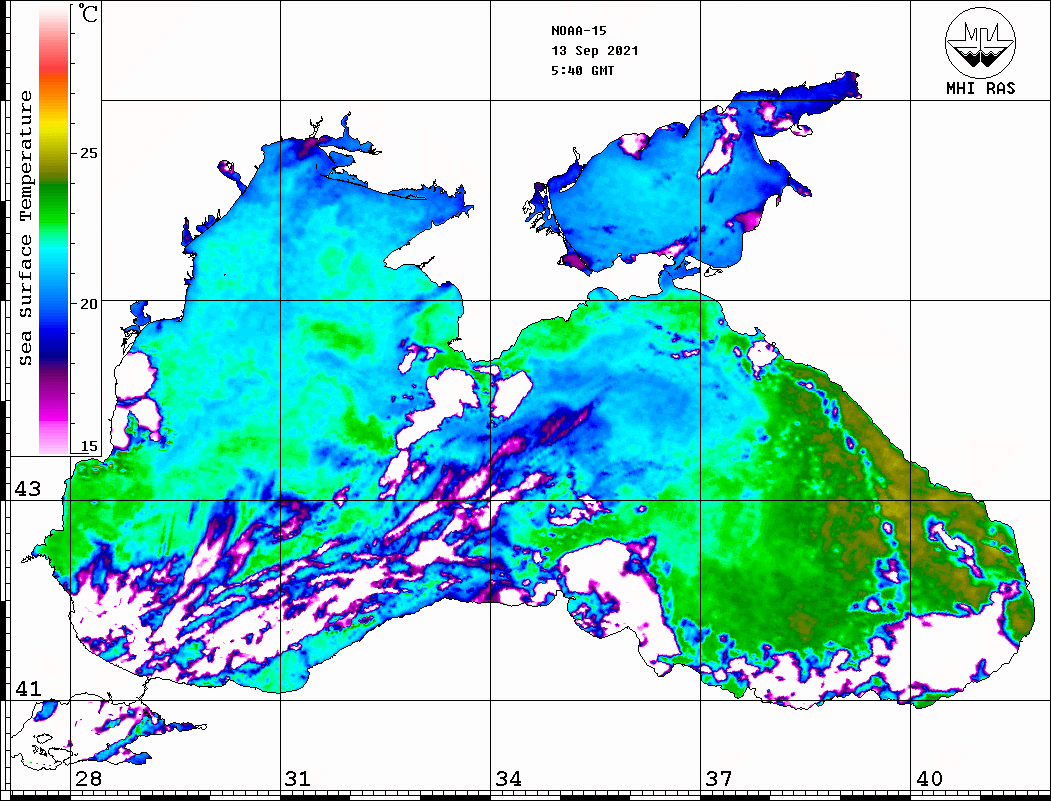Click the latitude label 43
Viewport: 1051px width, 801px height.
coord(27,489)
